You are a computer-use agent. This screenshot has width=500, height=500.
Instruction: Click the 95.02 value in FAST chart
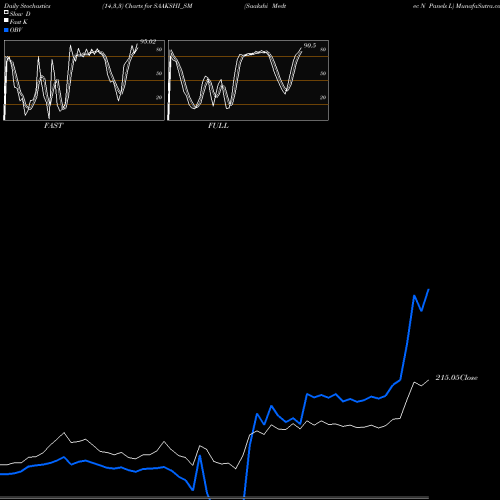point(148,42)
